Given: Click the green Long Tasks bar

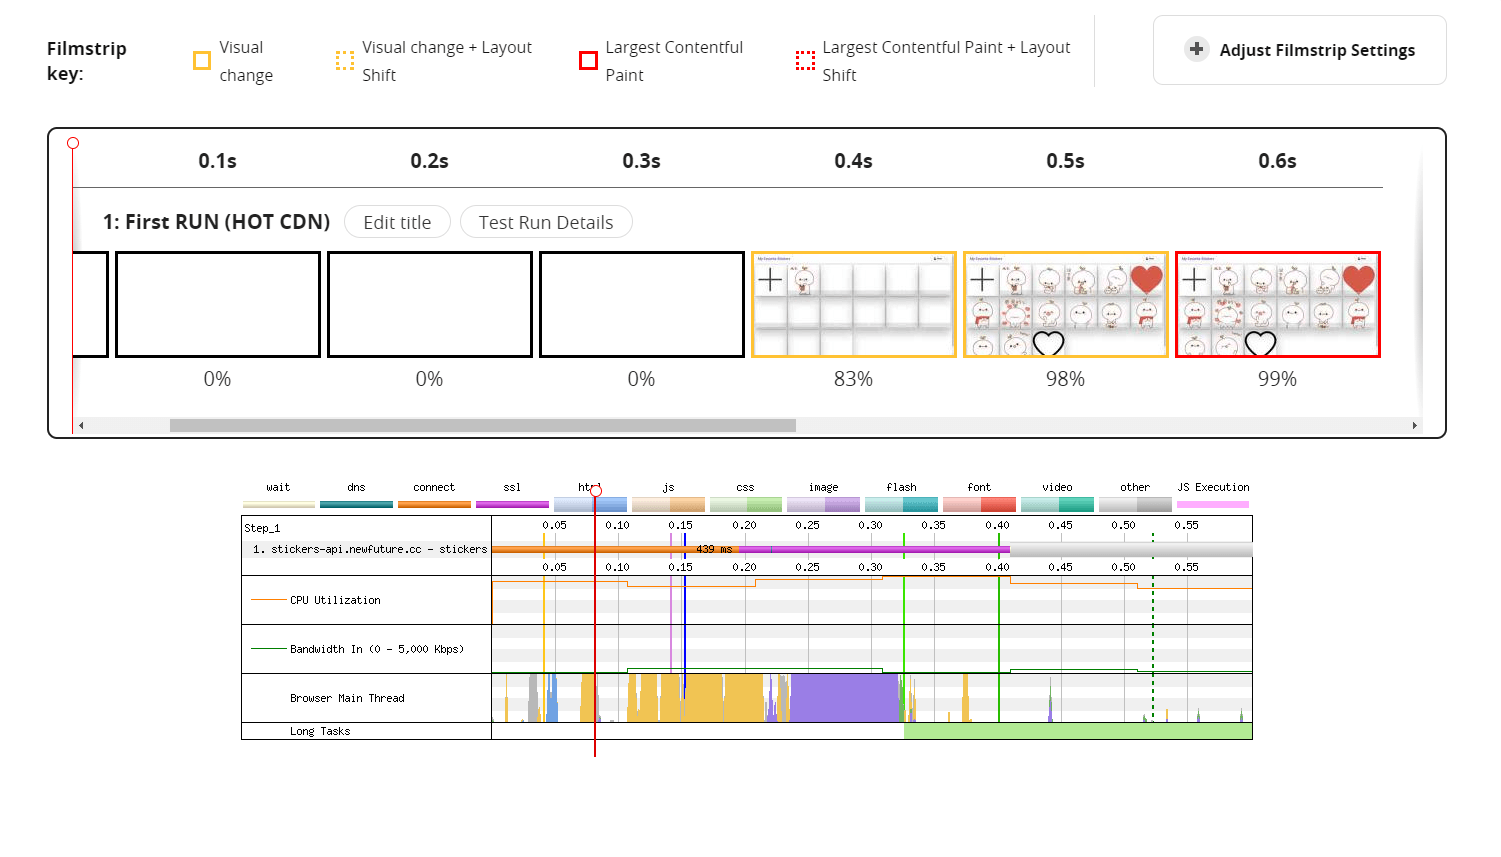Looking at the screenshot, I should pyautogui.click(x=1078, y=731).
